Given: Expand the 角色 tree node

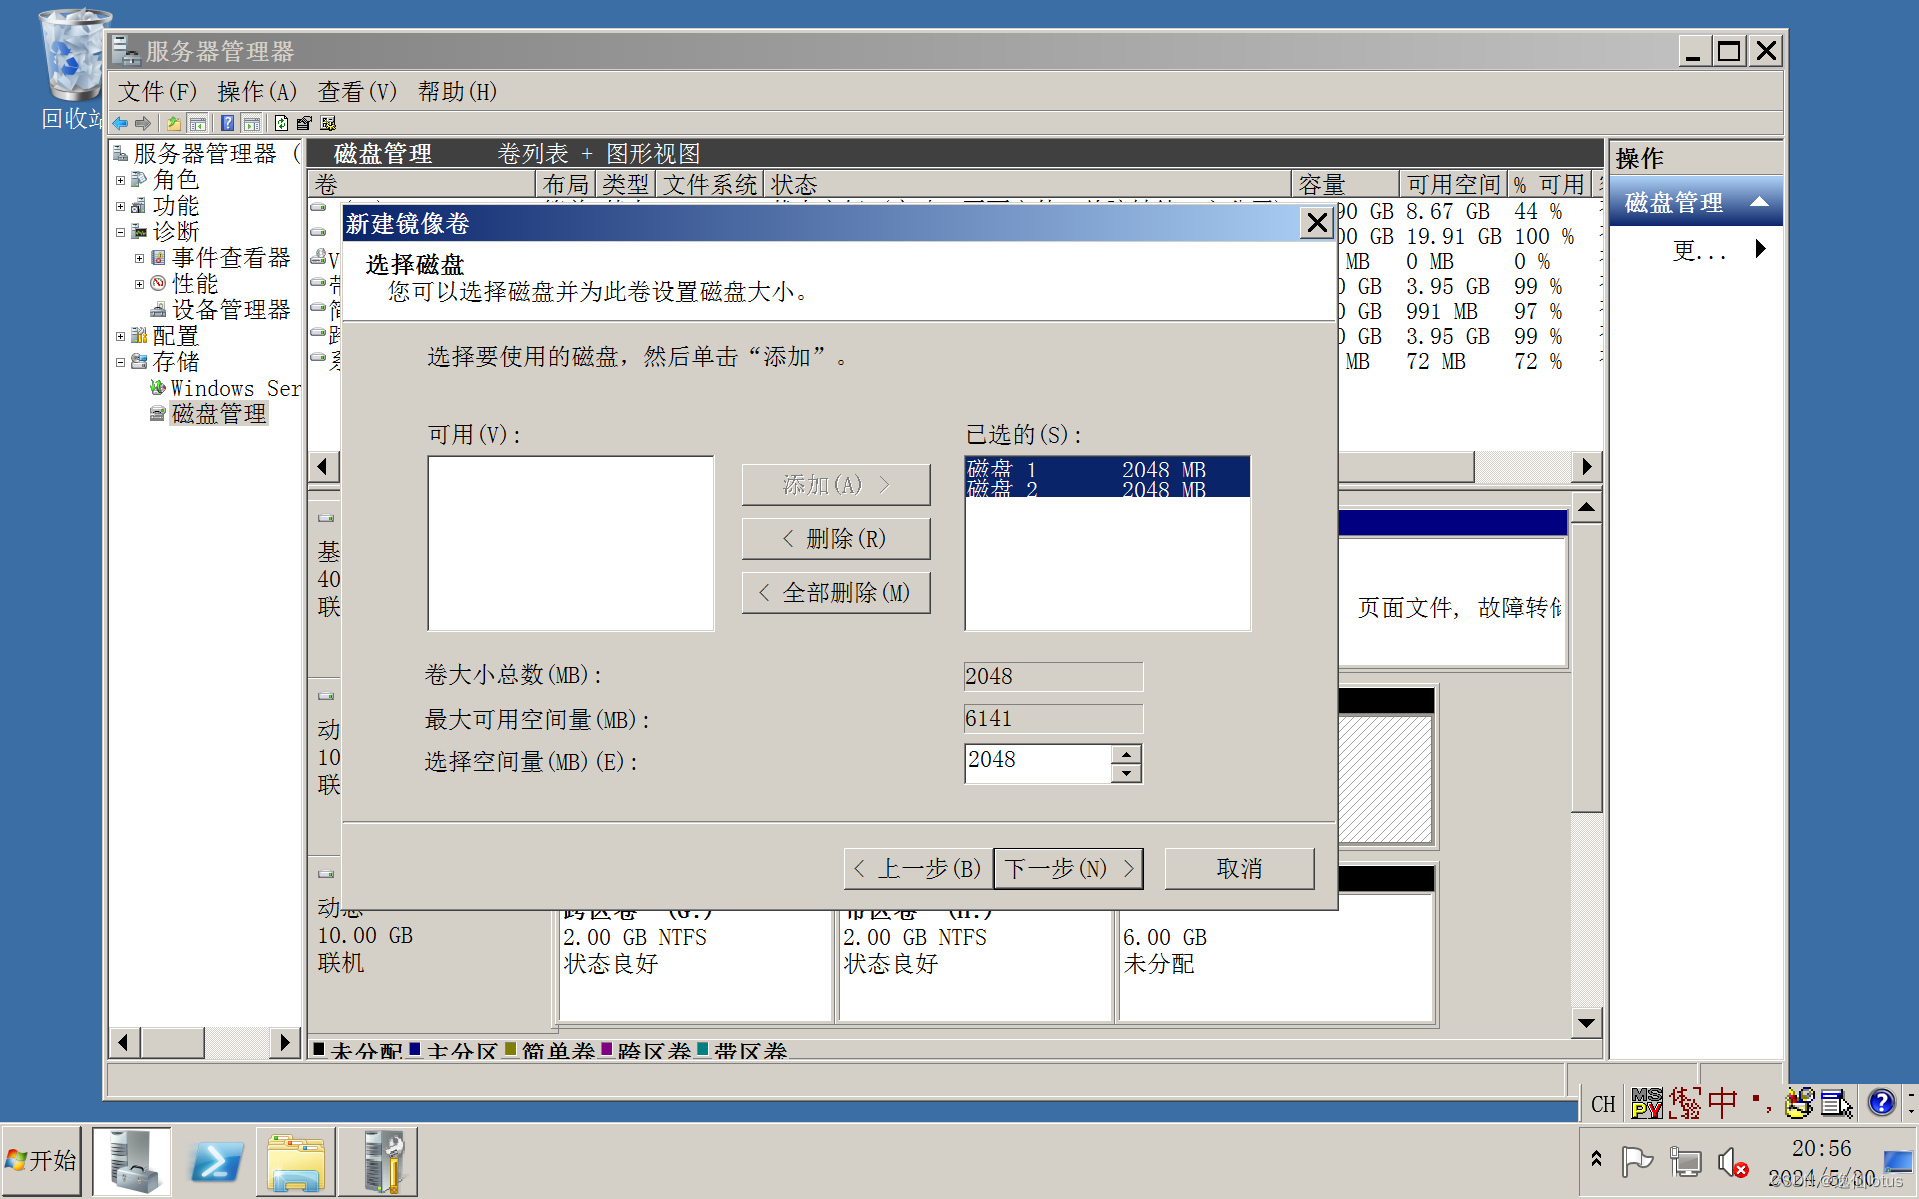Looking at the screenshot, I should 120,181.
